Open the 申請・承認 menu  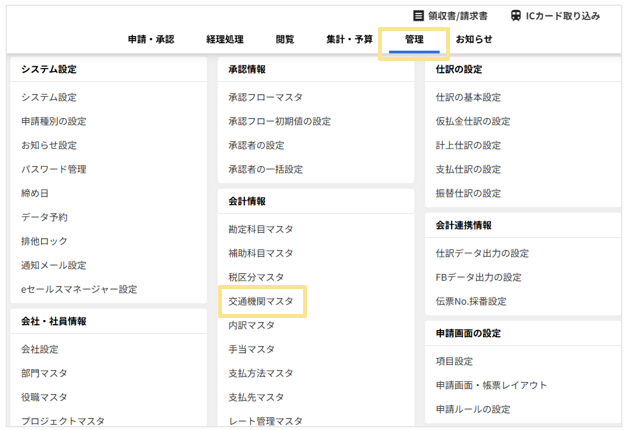151,39
